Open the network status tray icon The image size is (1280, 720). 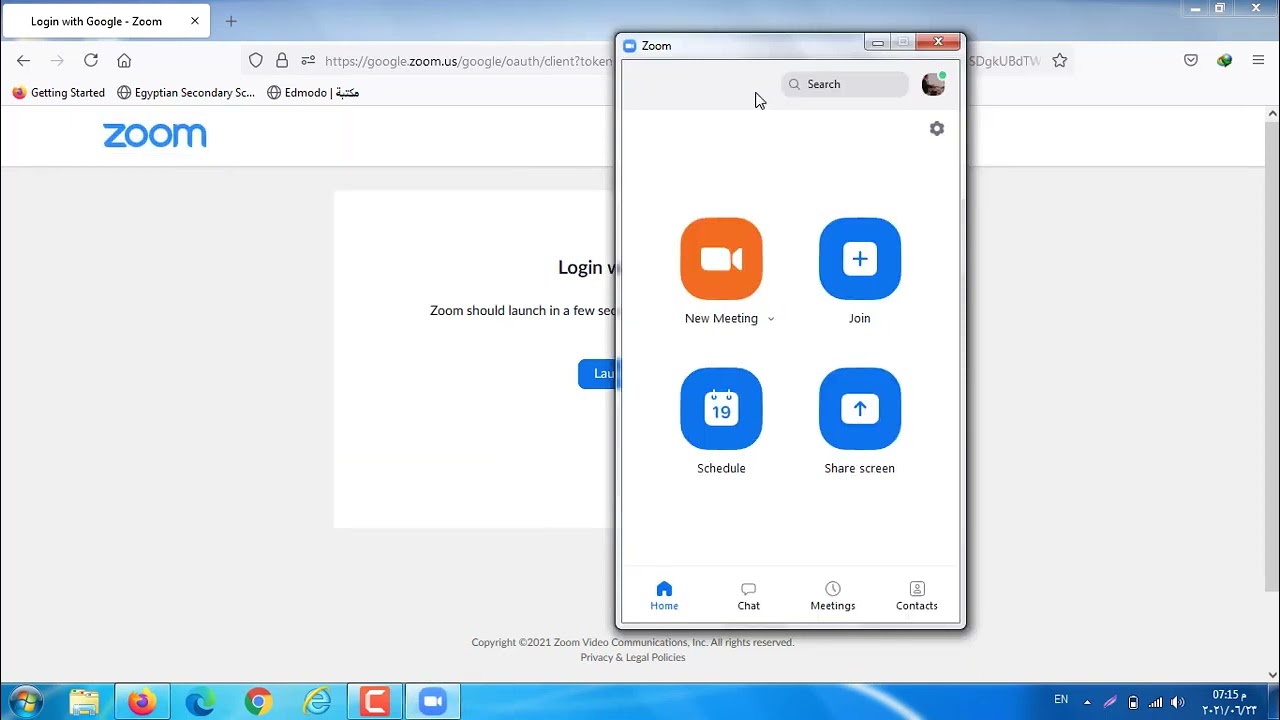[x=1156, y=702]
